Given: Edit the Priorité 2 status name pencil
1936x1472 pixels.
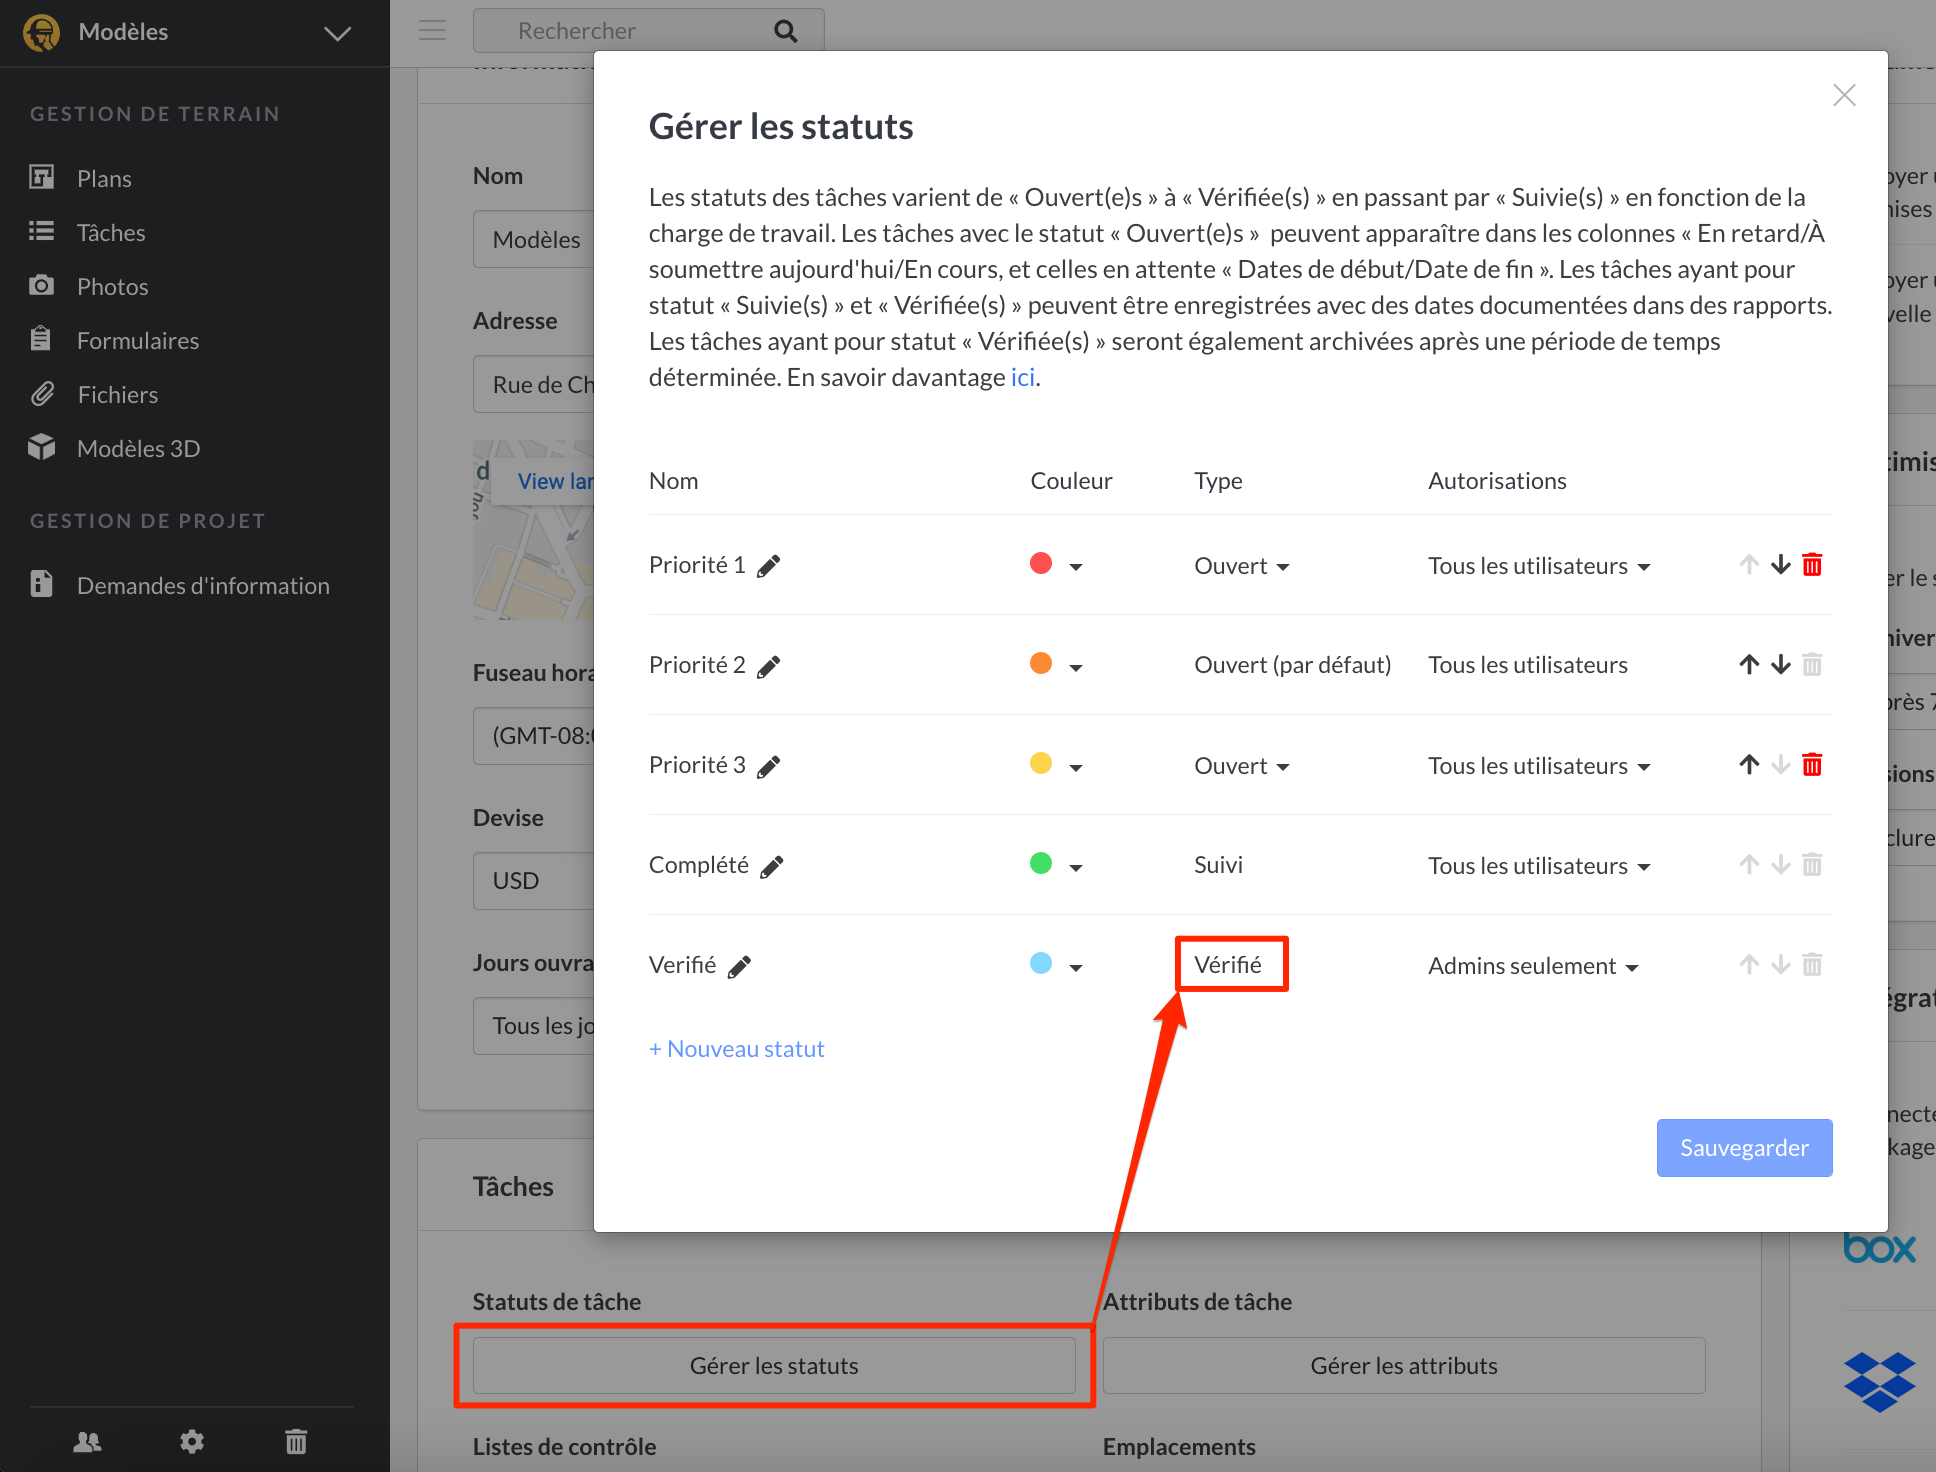Looking at the screenshot, I should click(x=768, y=666).
